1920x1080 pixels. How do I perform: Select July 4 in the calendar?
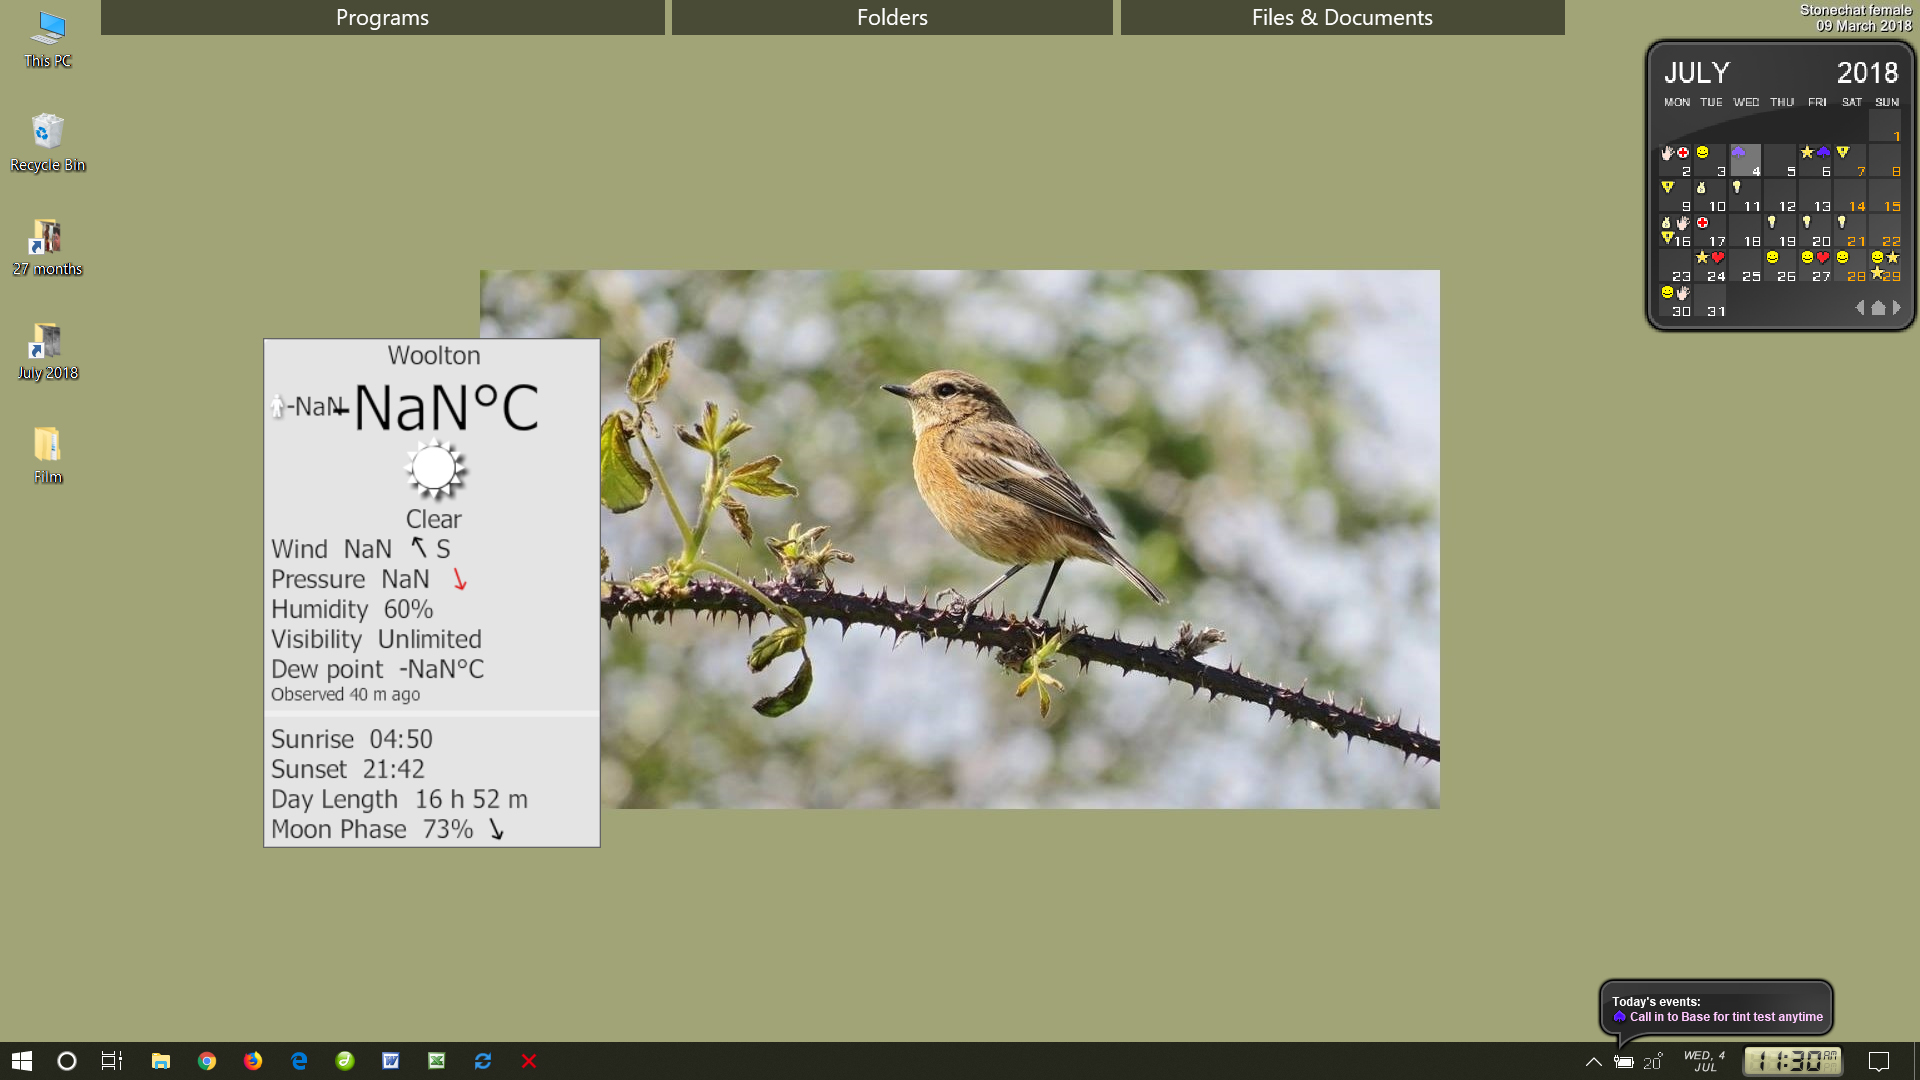(1746, 161)
